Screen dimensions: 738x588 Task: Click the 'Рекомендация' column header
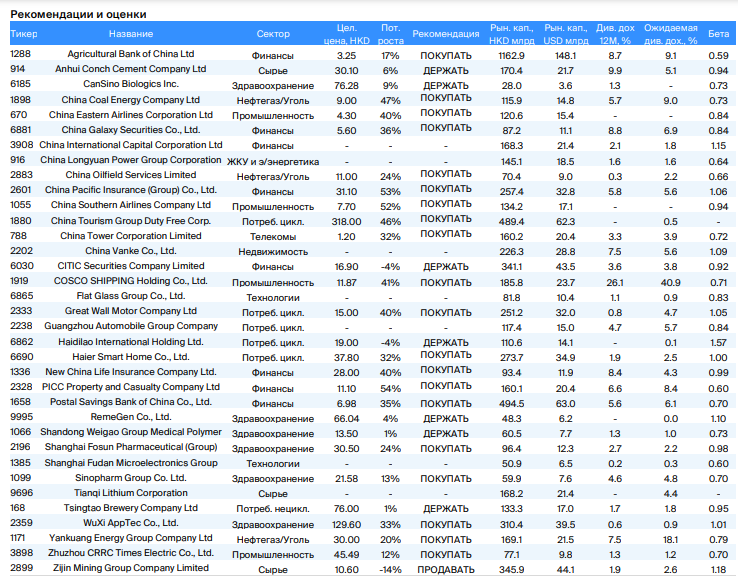(x=446, y=34)
